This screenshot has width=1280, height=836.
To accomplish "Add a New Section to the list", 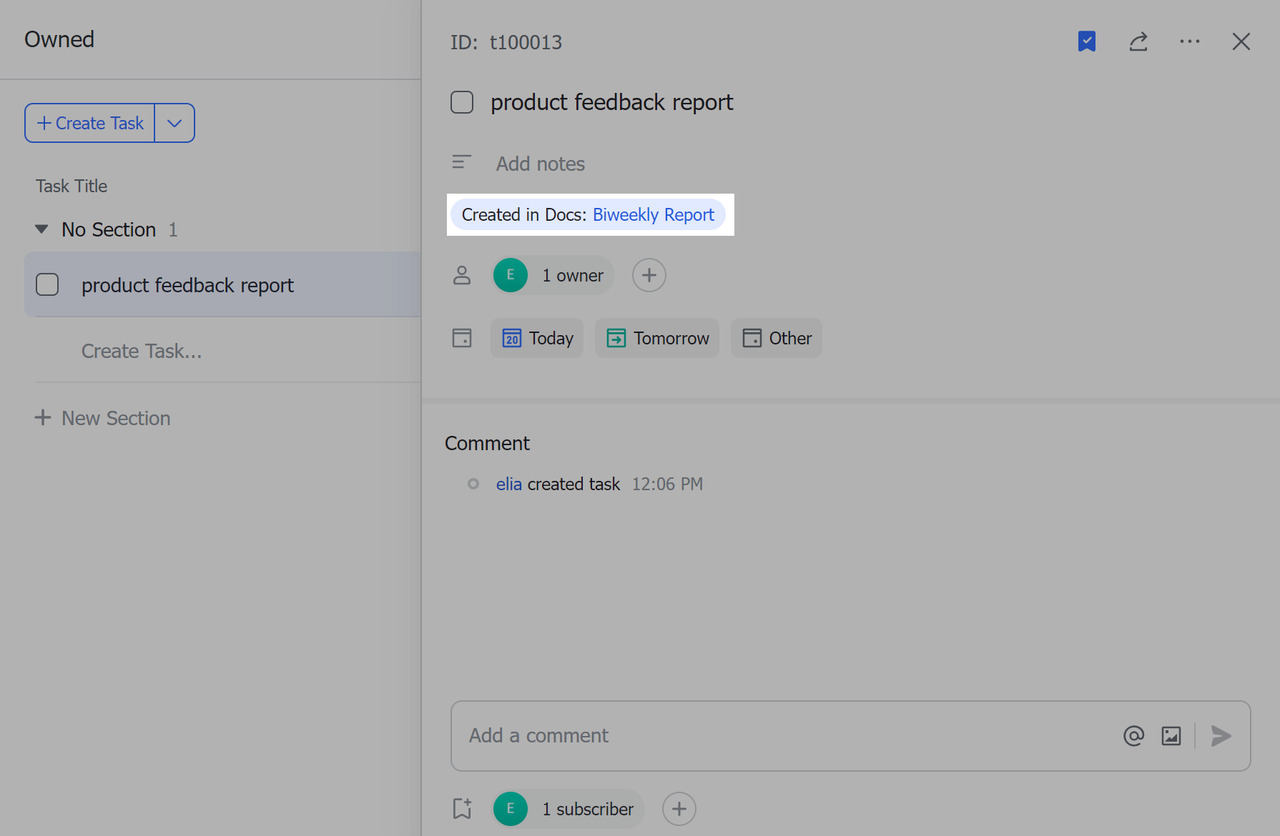I will coord(103,418).
